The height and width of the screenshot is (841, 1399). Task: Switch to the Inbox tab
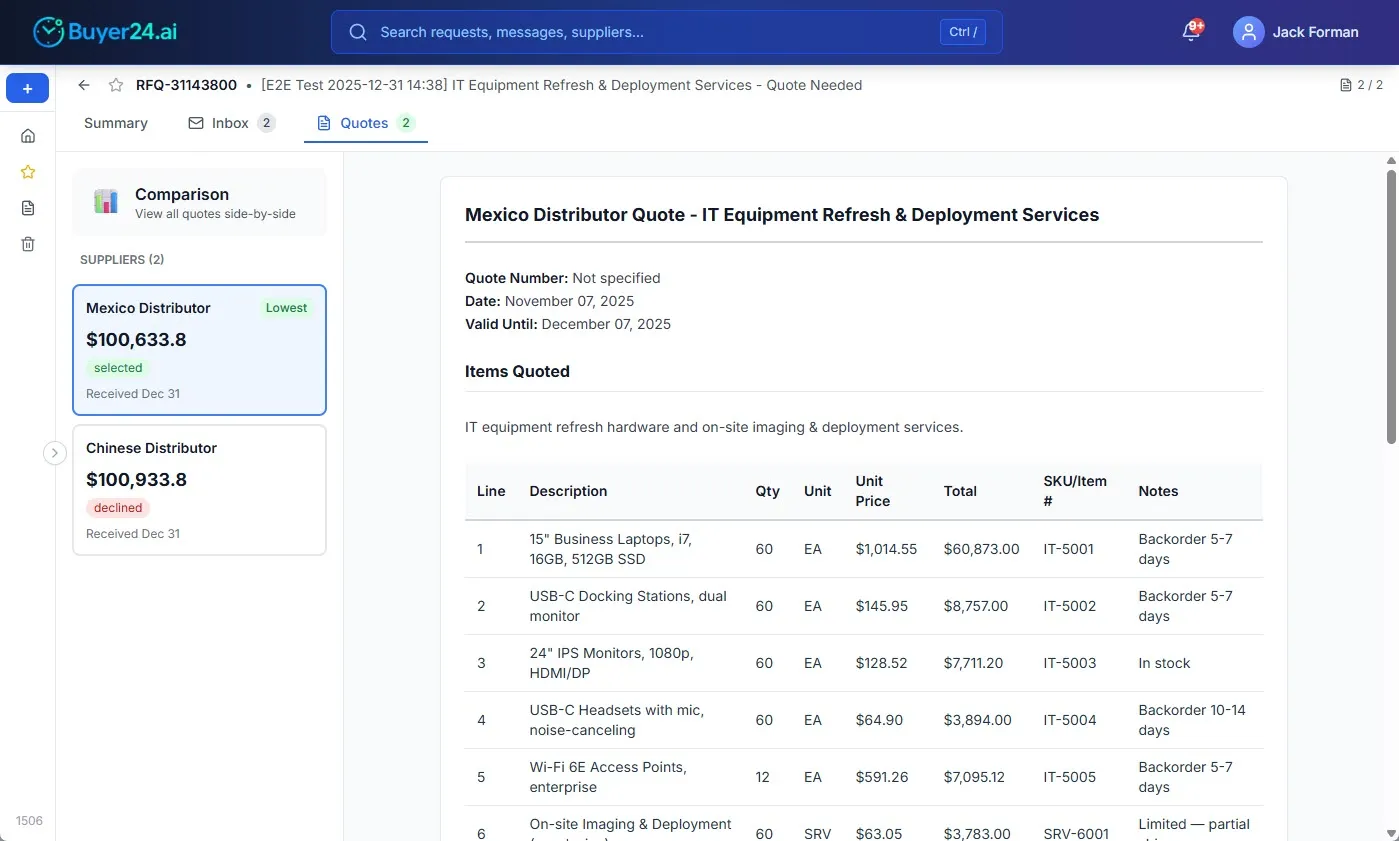[x=231, y=123]
